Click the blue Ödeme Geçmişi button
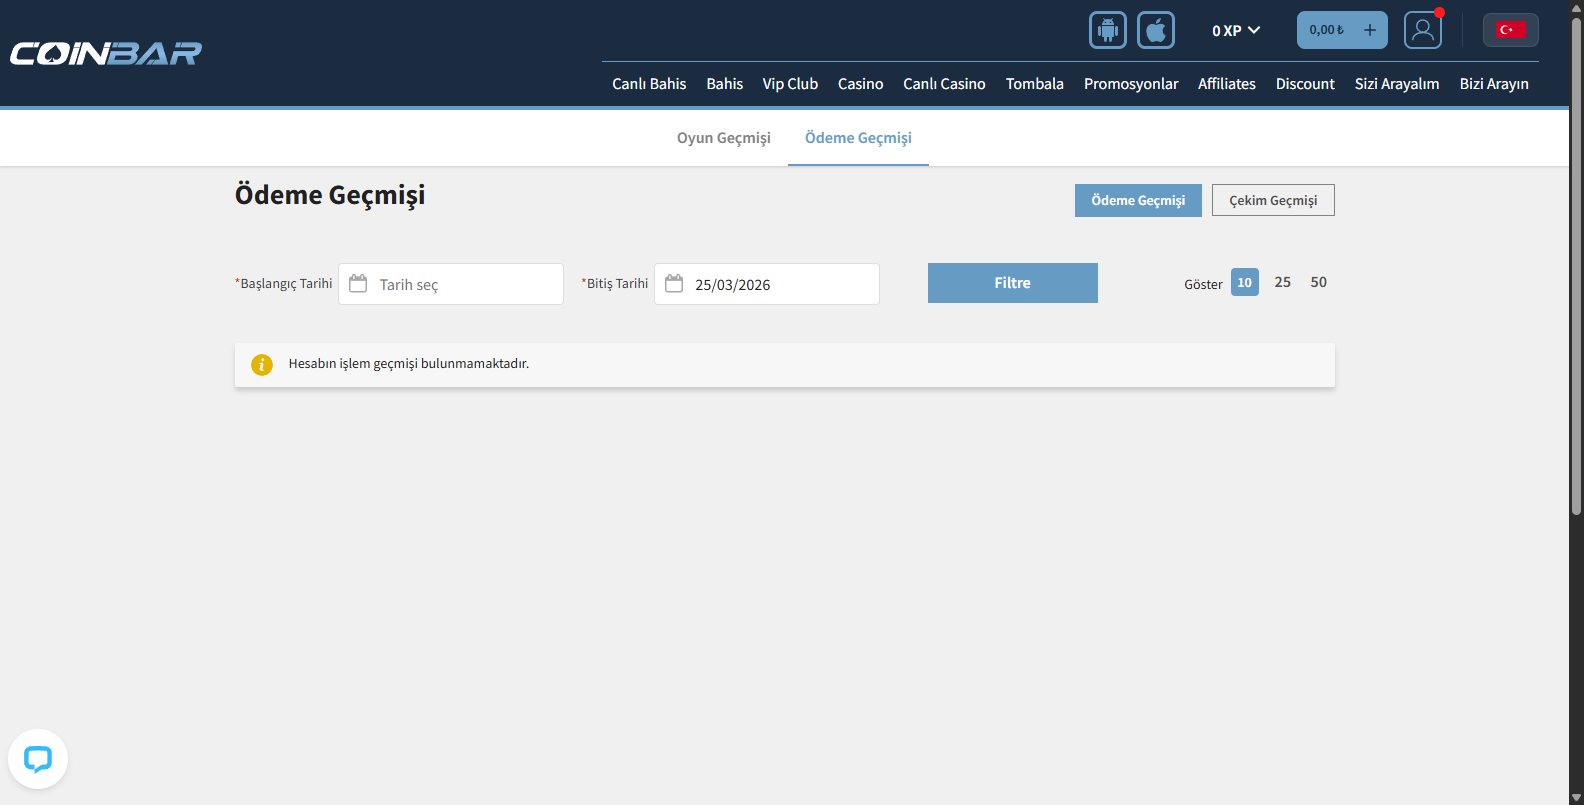The image size is (1584, 805). coord(1138,200)
